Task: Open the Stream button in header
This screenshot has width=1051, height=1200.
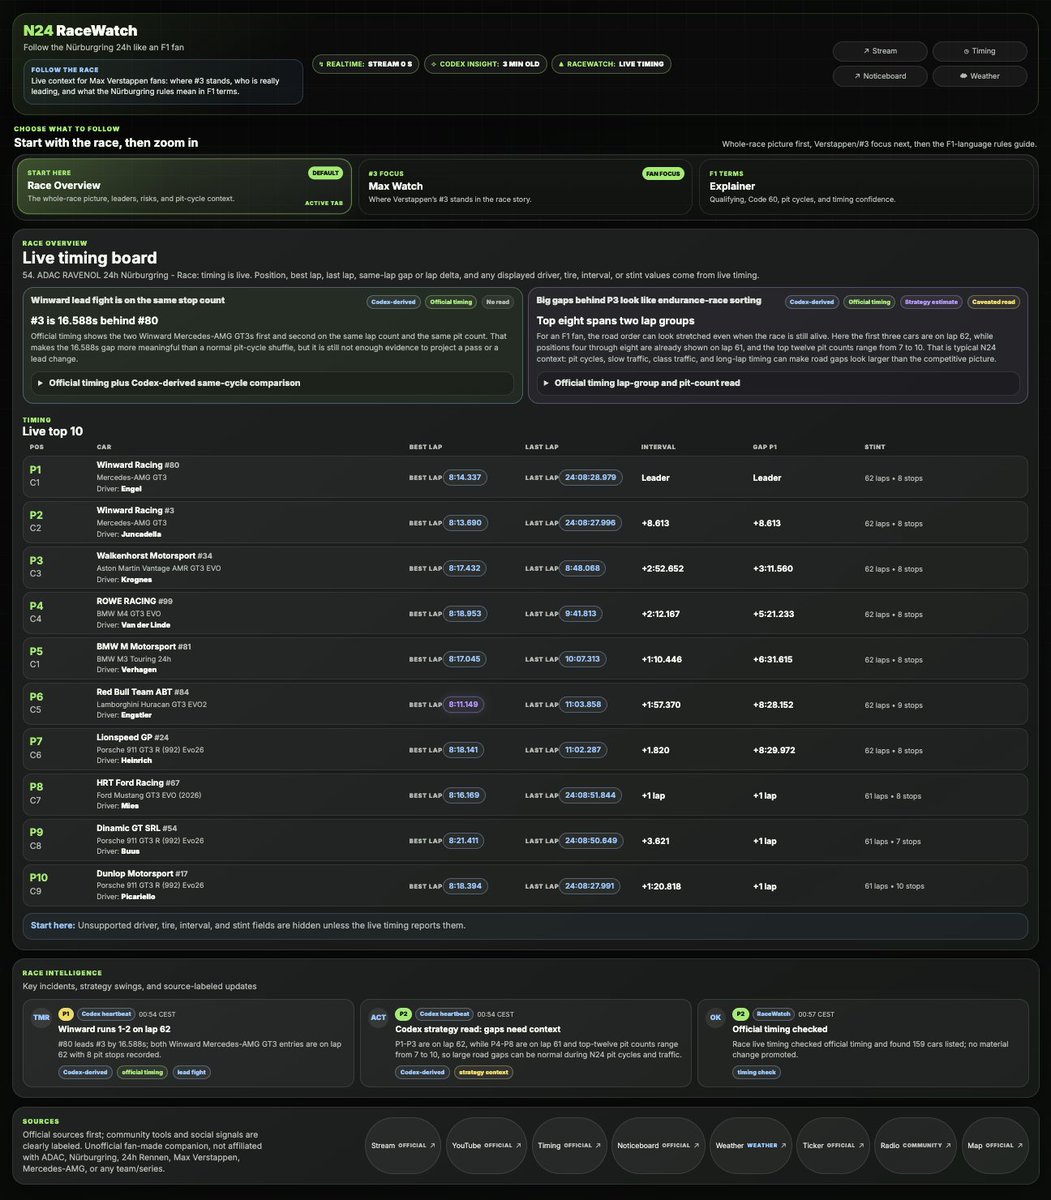Action: point(879,51)
